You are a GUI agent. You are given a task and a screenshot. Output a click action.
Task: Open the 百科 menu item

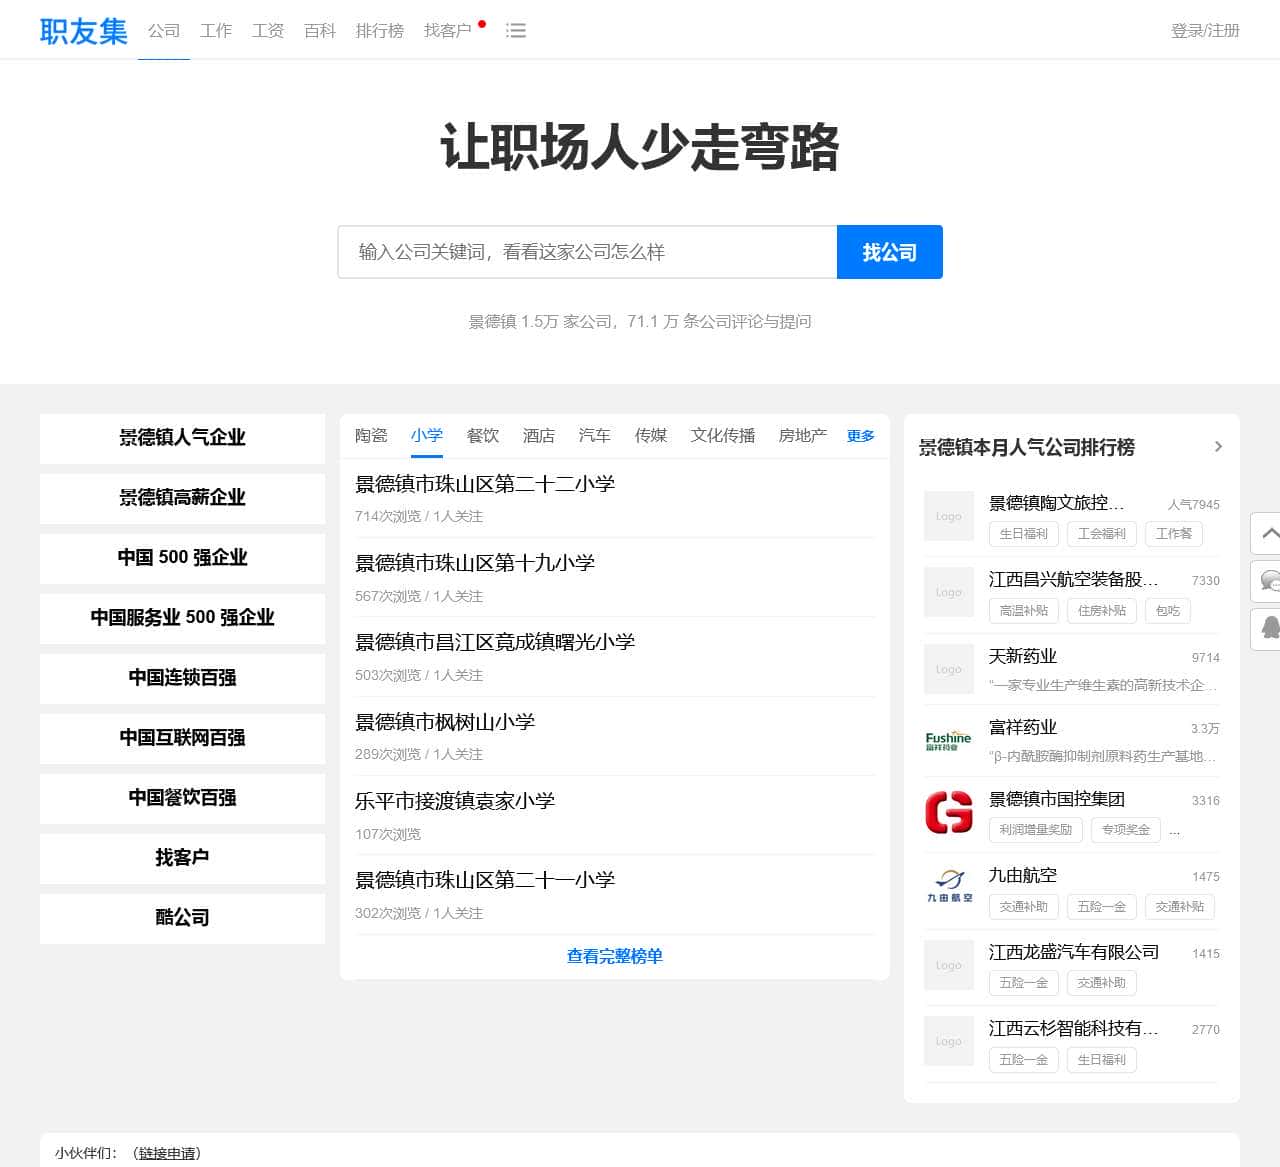pyautogui.click(x=319, y=30)
